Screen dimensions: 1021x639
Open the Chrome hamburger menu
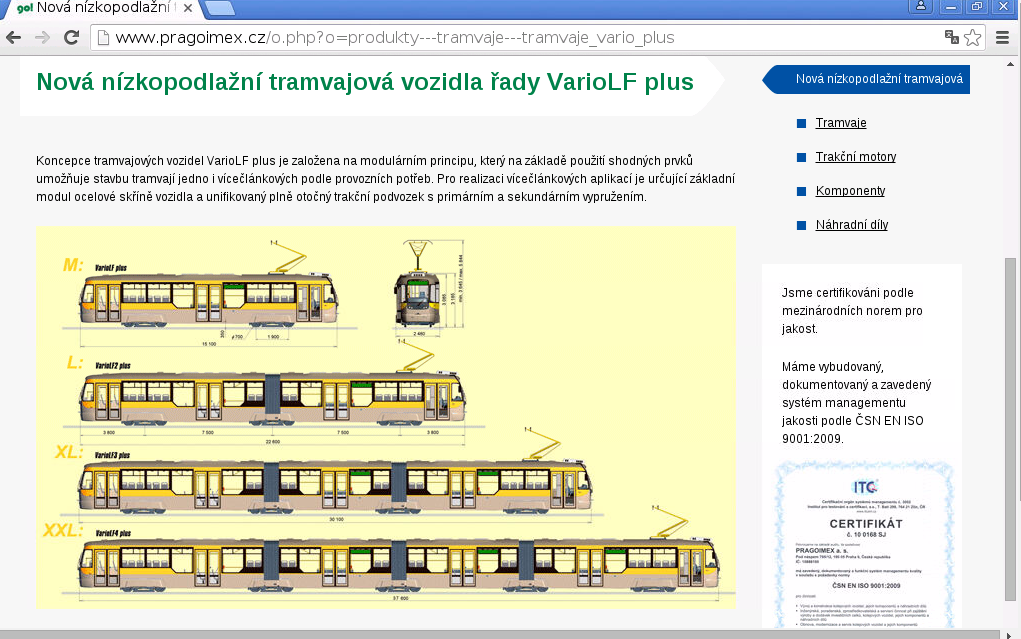pos(1003,38)
